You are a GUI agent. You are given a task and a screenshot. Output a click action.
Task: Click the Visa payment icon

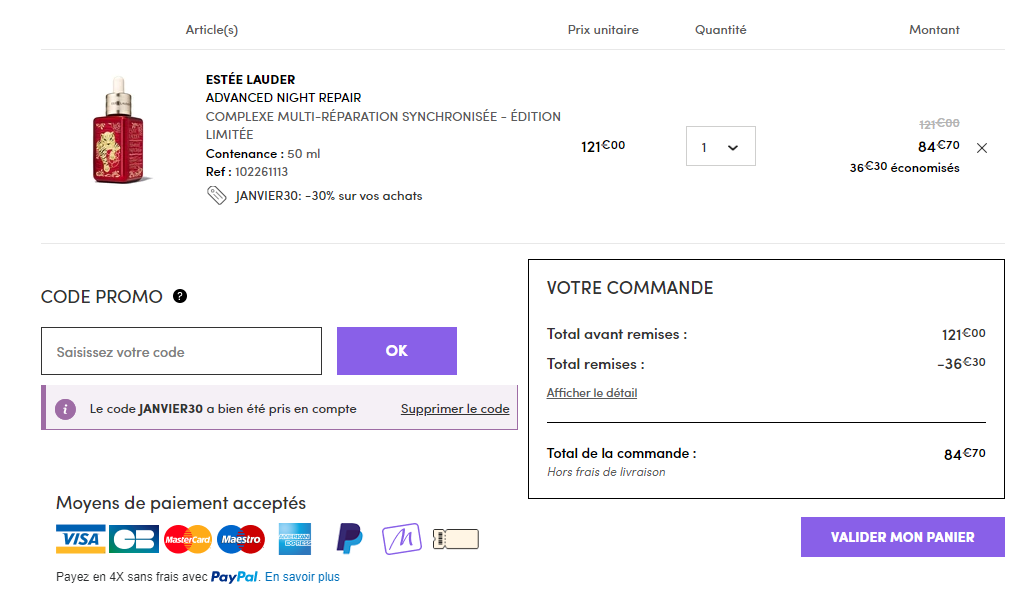(x=80, y=539)
